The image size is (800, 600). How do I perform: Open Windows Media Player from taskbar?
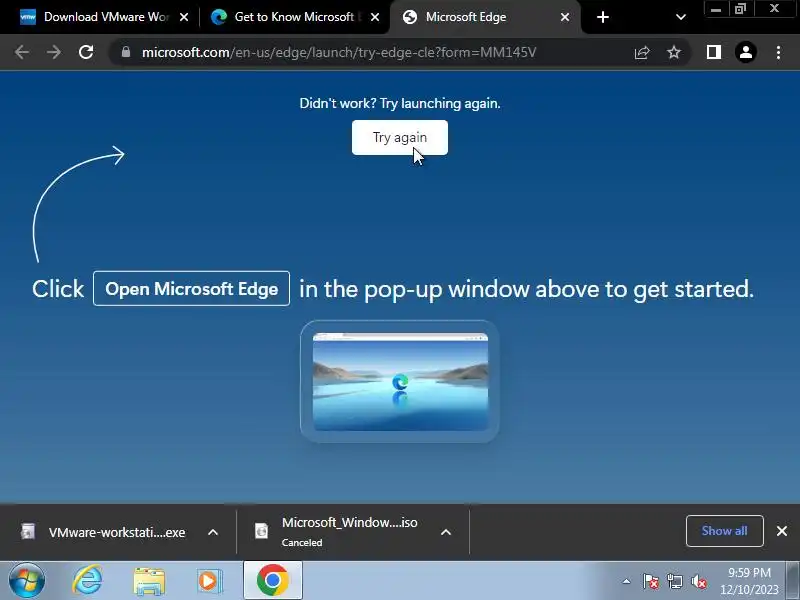210,581
